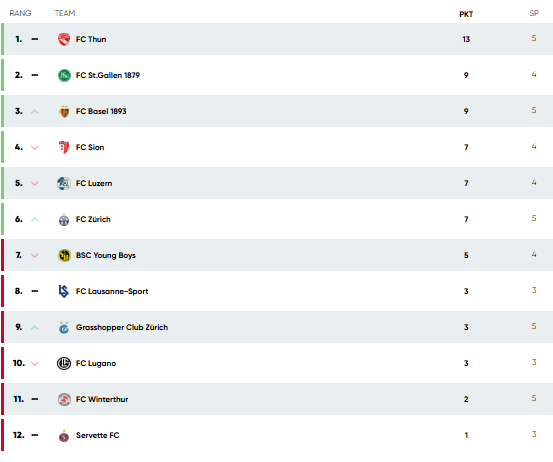
Task: Click the red down arrow beside FC Lugano
Action: point(35,364)
